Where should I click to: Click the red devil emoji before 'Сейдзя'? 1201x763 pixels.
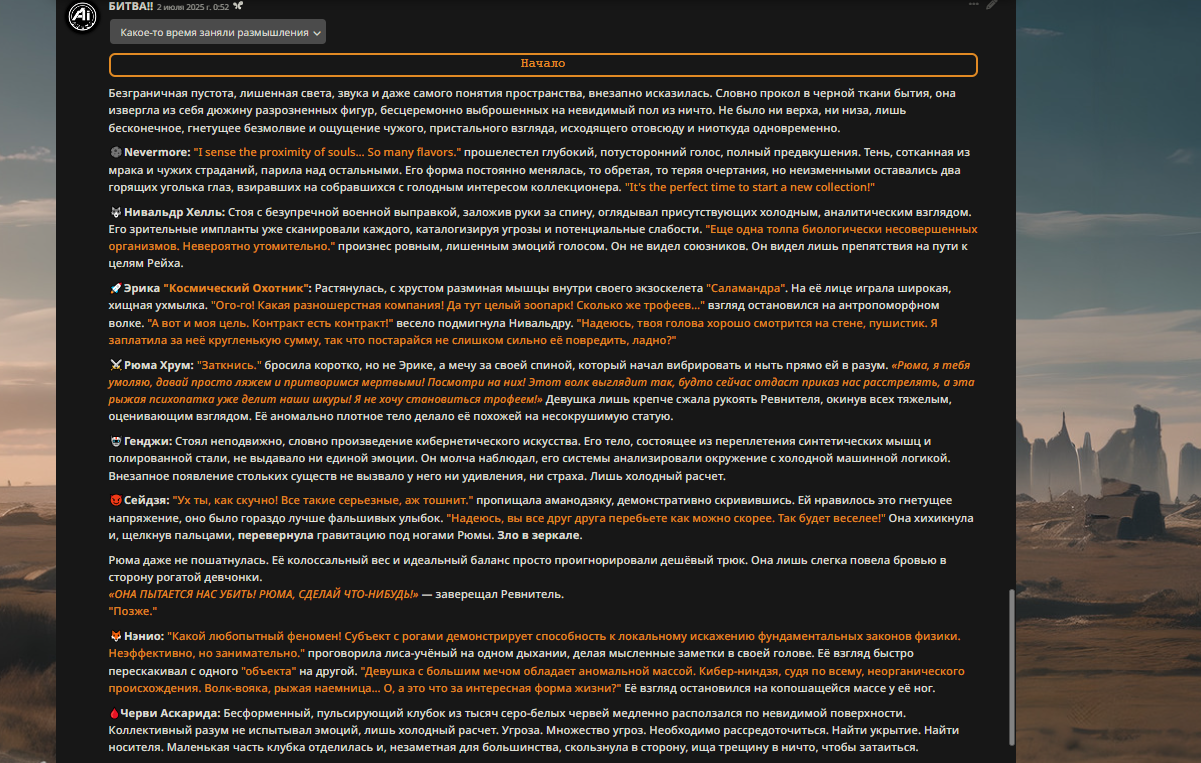point(115,499)
